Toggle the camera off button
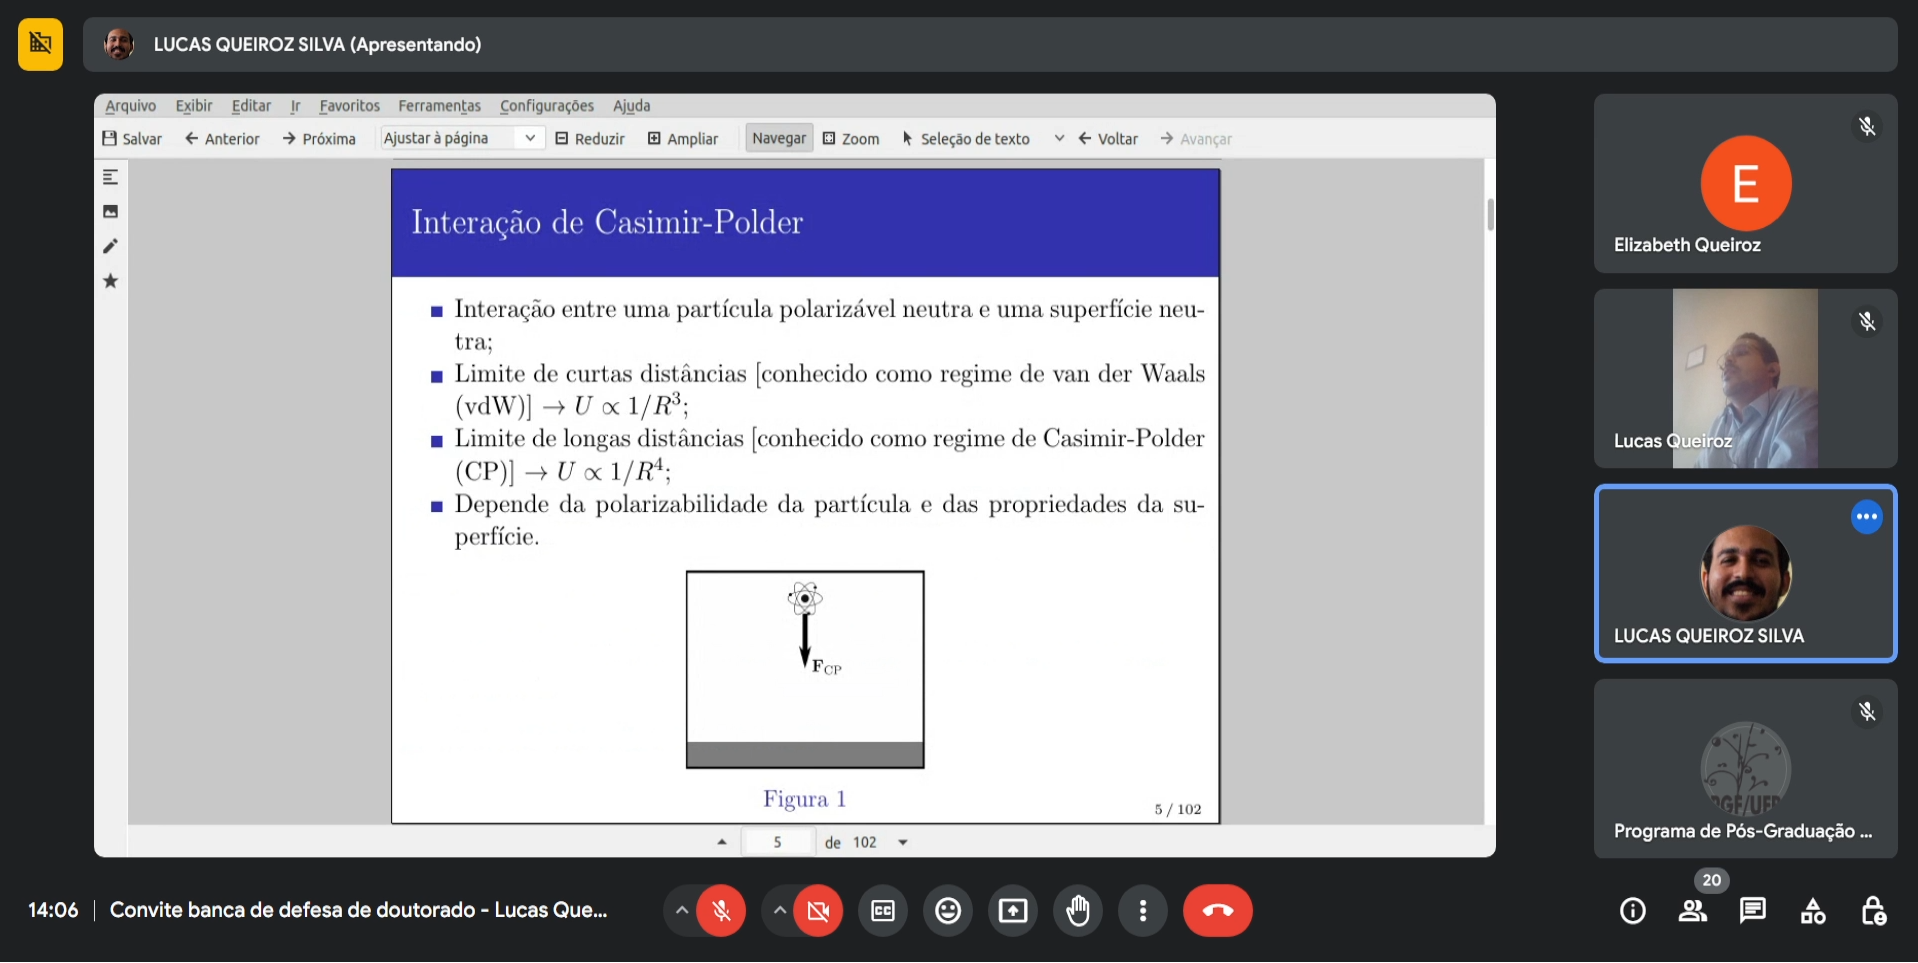Image resolution: width=1918 pixels, height=963 pixels. [x=818, y=911]
